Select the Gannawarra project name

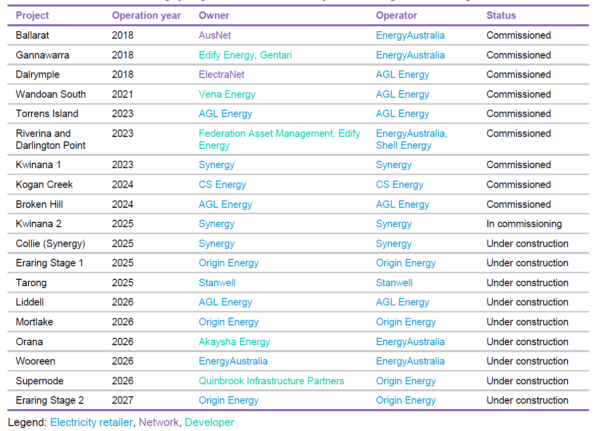tap(42, 55)
